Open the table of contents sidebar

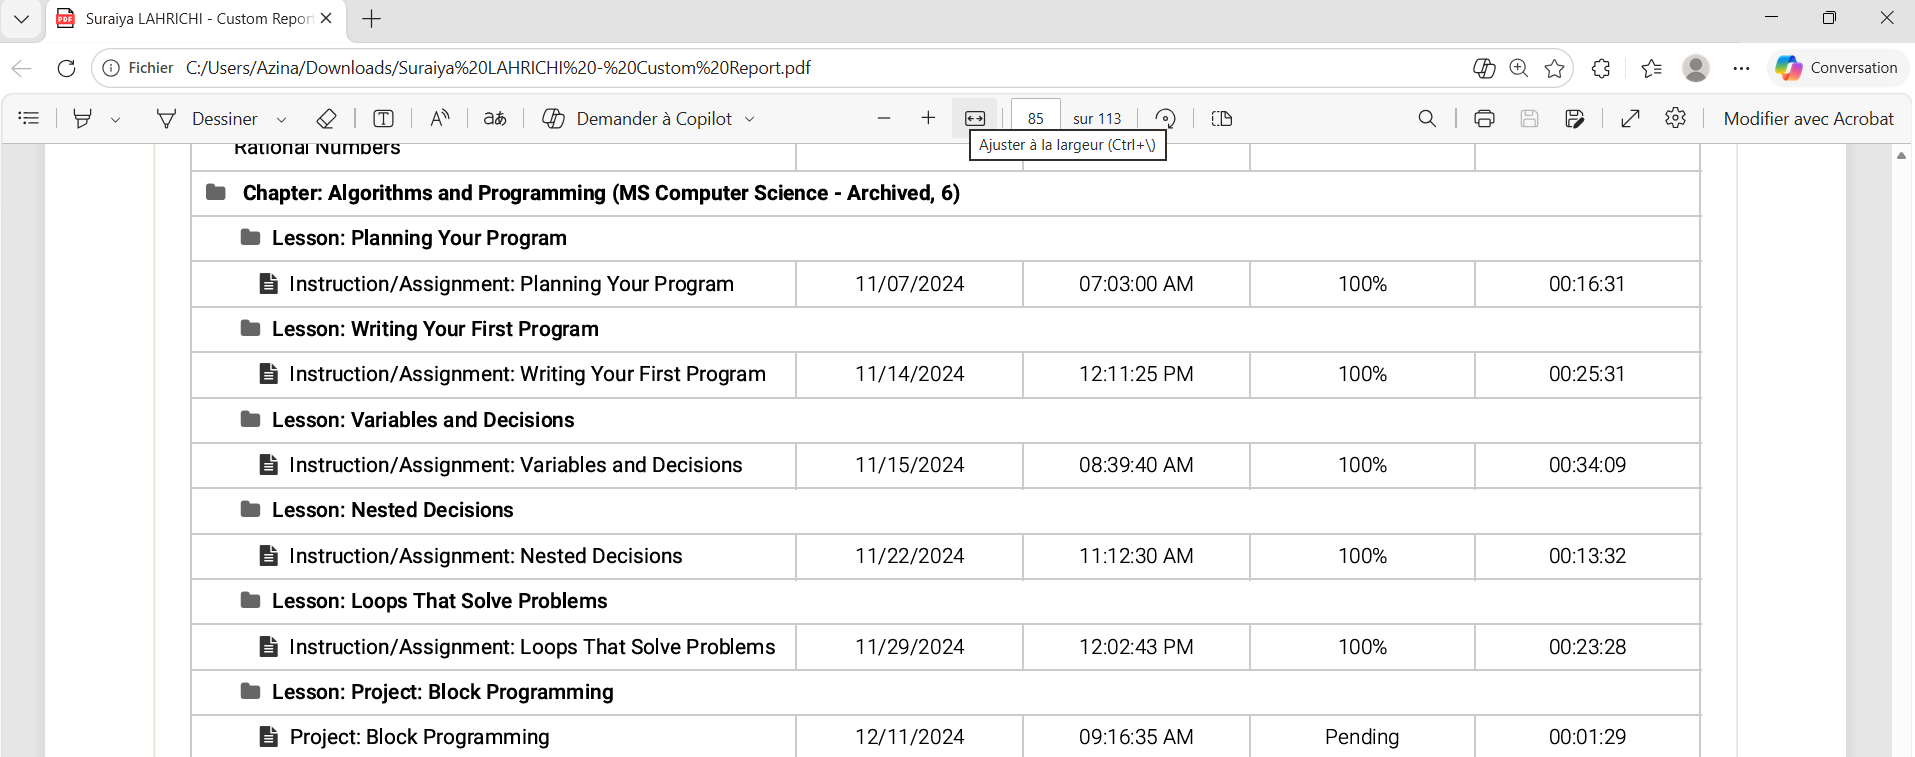[29, 118]
